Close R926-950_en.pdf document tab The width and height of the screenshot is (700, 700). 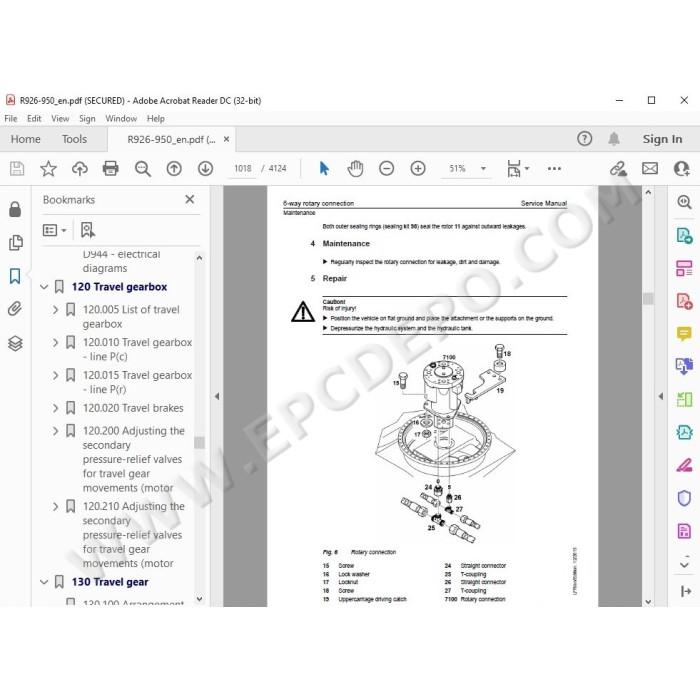[x=226, y=139]
